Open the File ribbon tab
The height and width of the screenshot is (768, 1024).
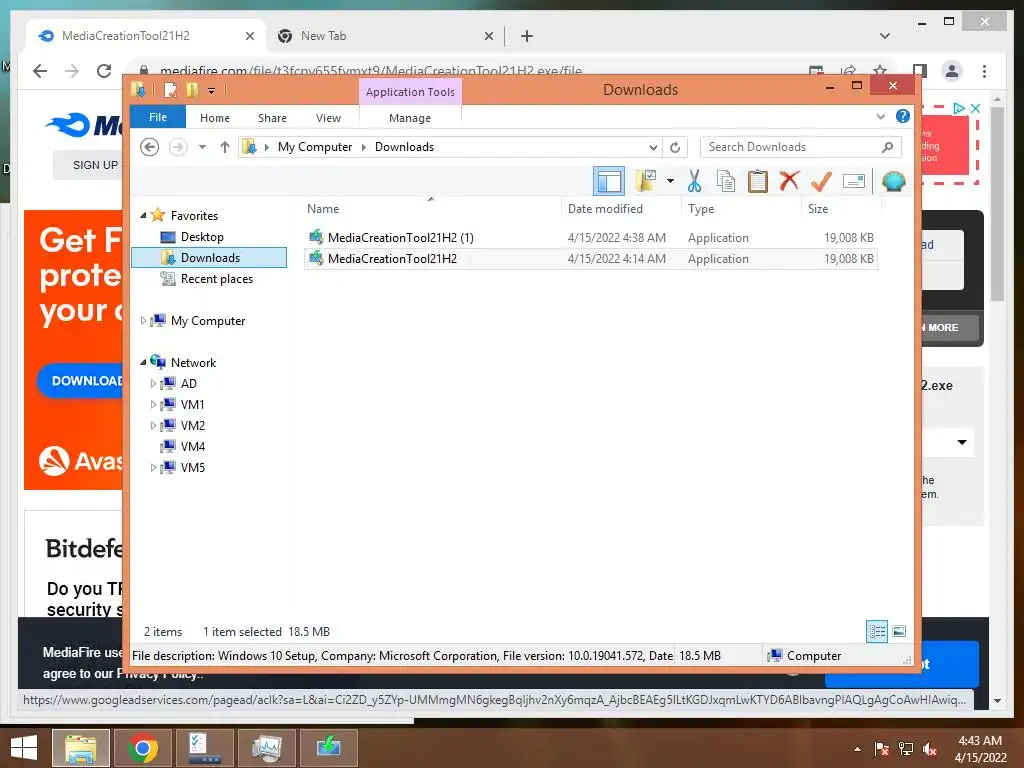pyautogui.click(x=158, y=117)
